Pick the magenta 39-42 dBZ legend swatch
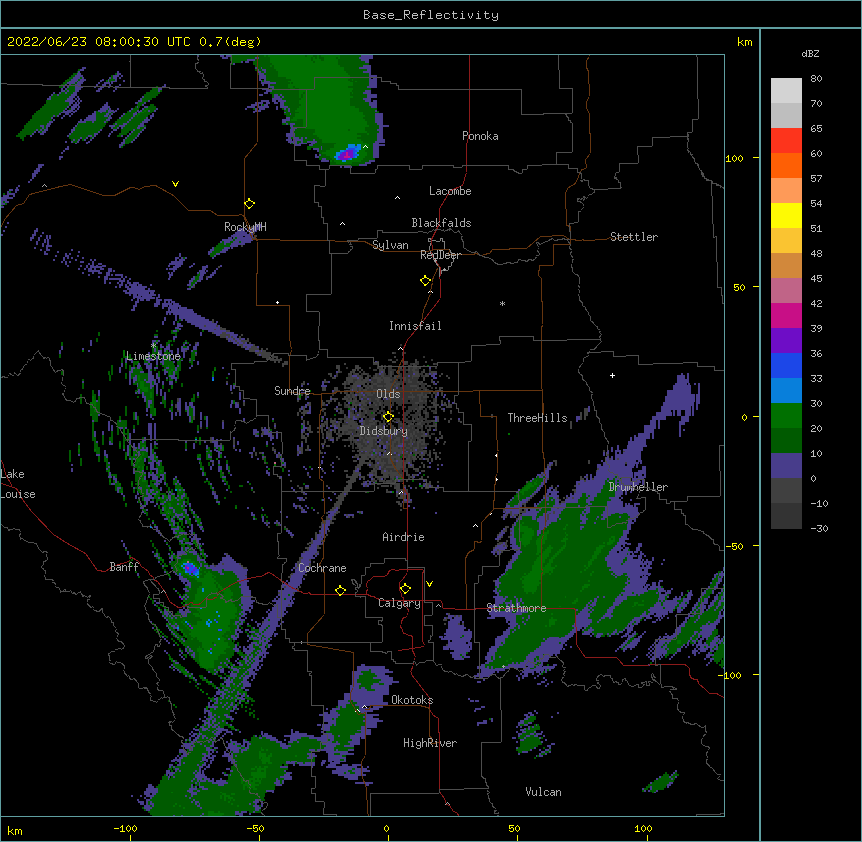Screen dimensions: 862x842 point(786,315)
